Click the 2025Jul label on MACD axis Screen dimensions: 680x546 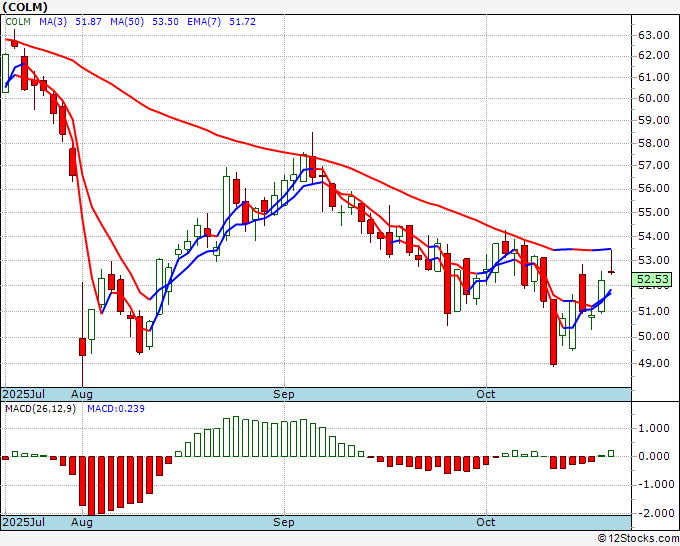24,522
